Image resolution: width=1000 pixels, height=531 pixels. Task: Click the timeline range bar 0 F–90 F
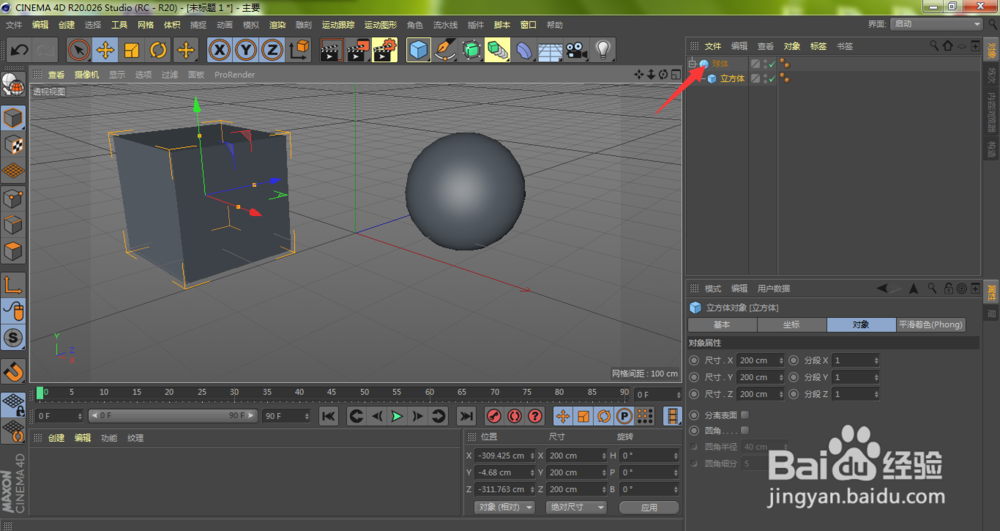172,416
